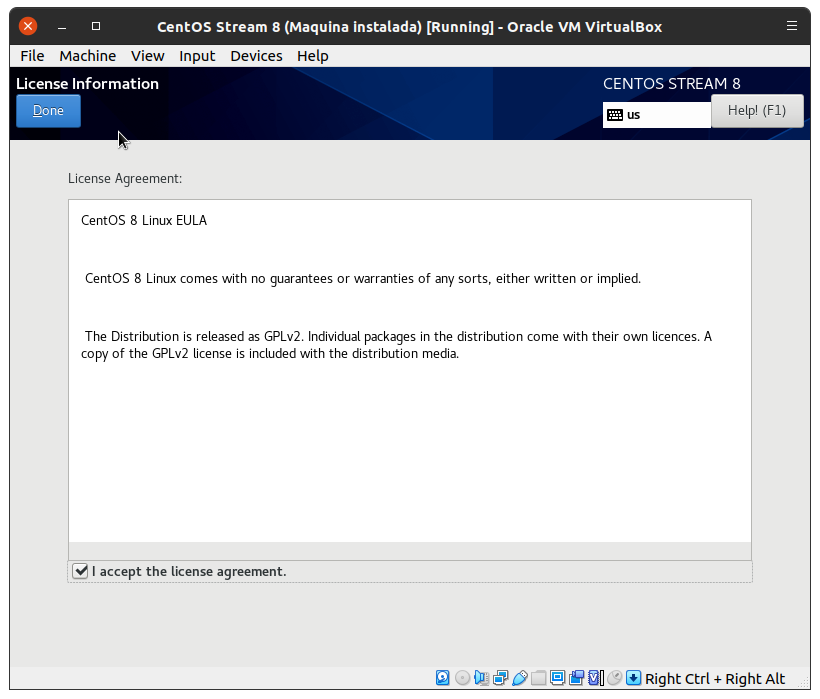
Task: Toggle the mouse integration status icon
Action: coord(615,678)
